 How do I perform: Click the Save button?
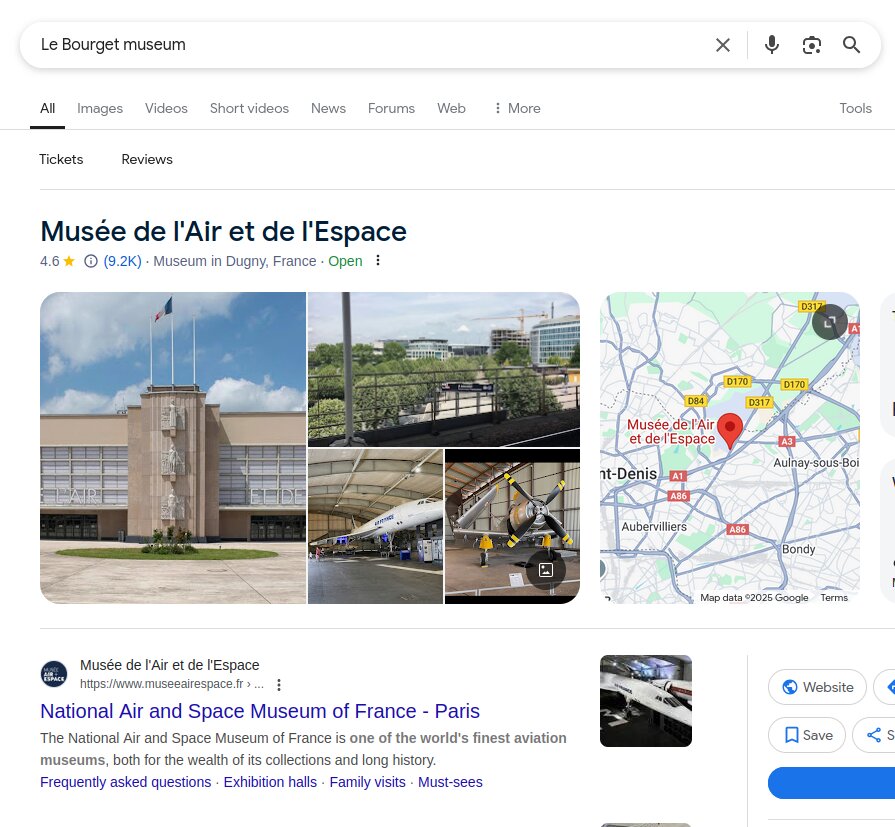coord(806,735)
